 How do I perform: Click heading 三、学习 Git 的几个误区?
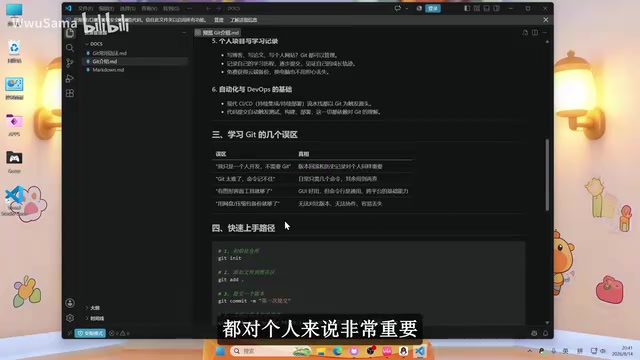coord(255,135)
